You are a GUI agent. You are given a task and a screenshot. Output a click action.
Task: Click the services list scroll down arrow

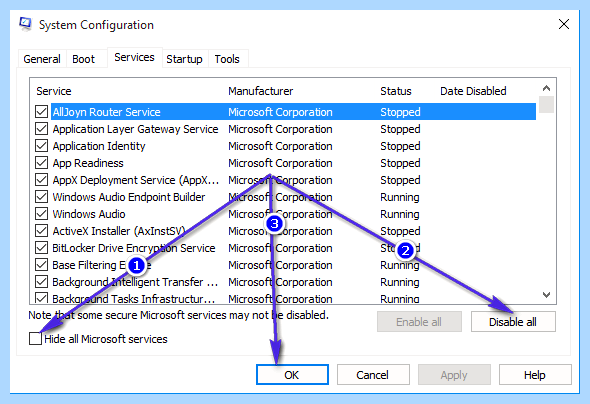(x=546, y=295)
